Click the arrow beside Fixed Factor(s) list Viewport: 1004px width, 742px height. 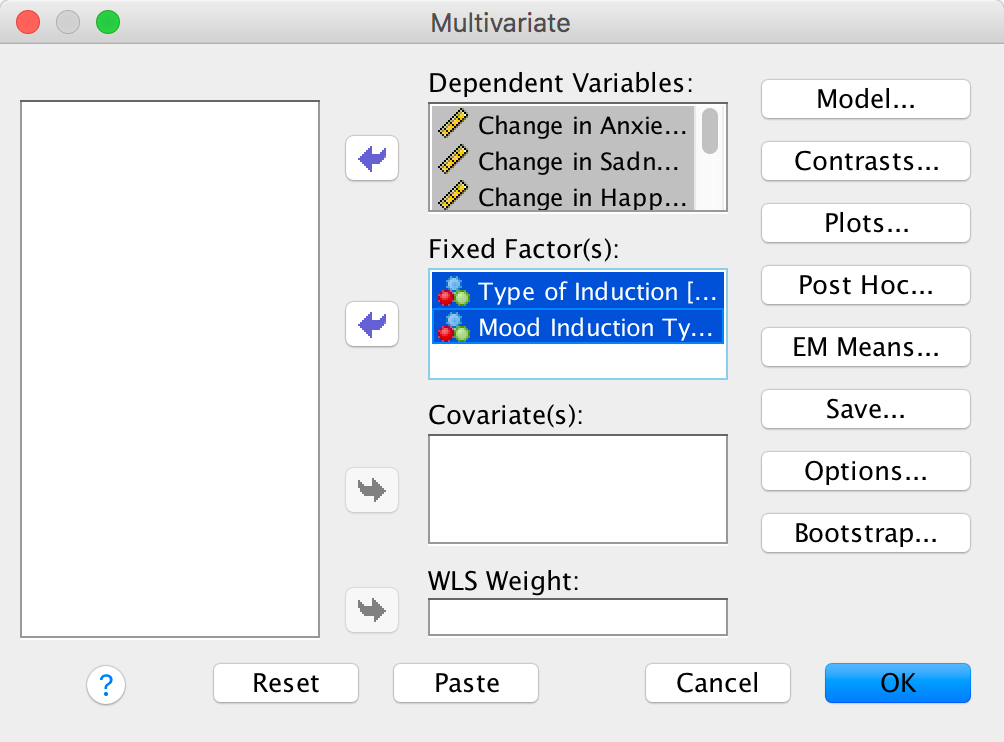(372, 325)
